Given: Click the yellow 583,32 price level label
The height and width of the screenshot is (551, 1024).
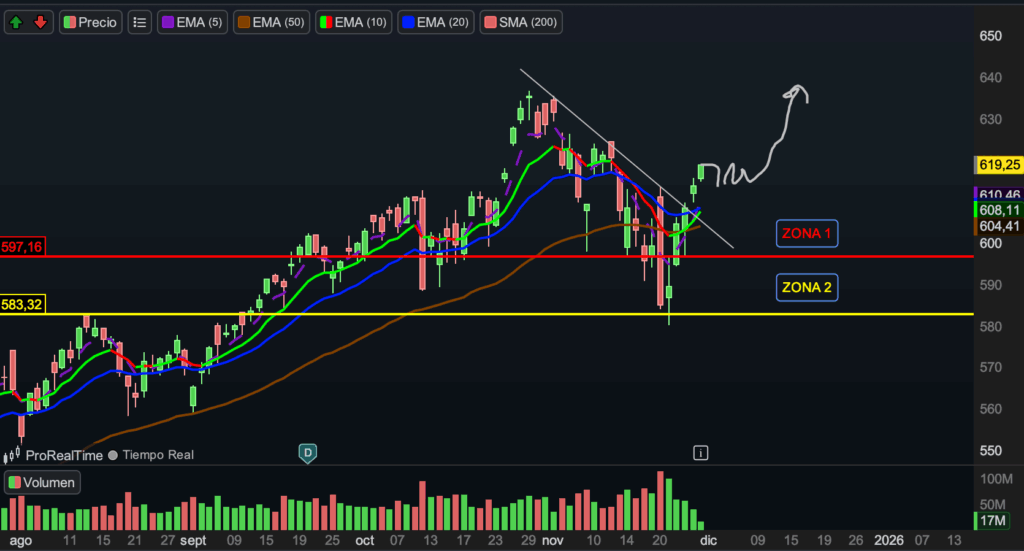Looking at the screenshot, I should pos(23,304).
